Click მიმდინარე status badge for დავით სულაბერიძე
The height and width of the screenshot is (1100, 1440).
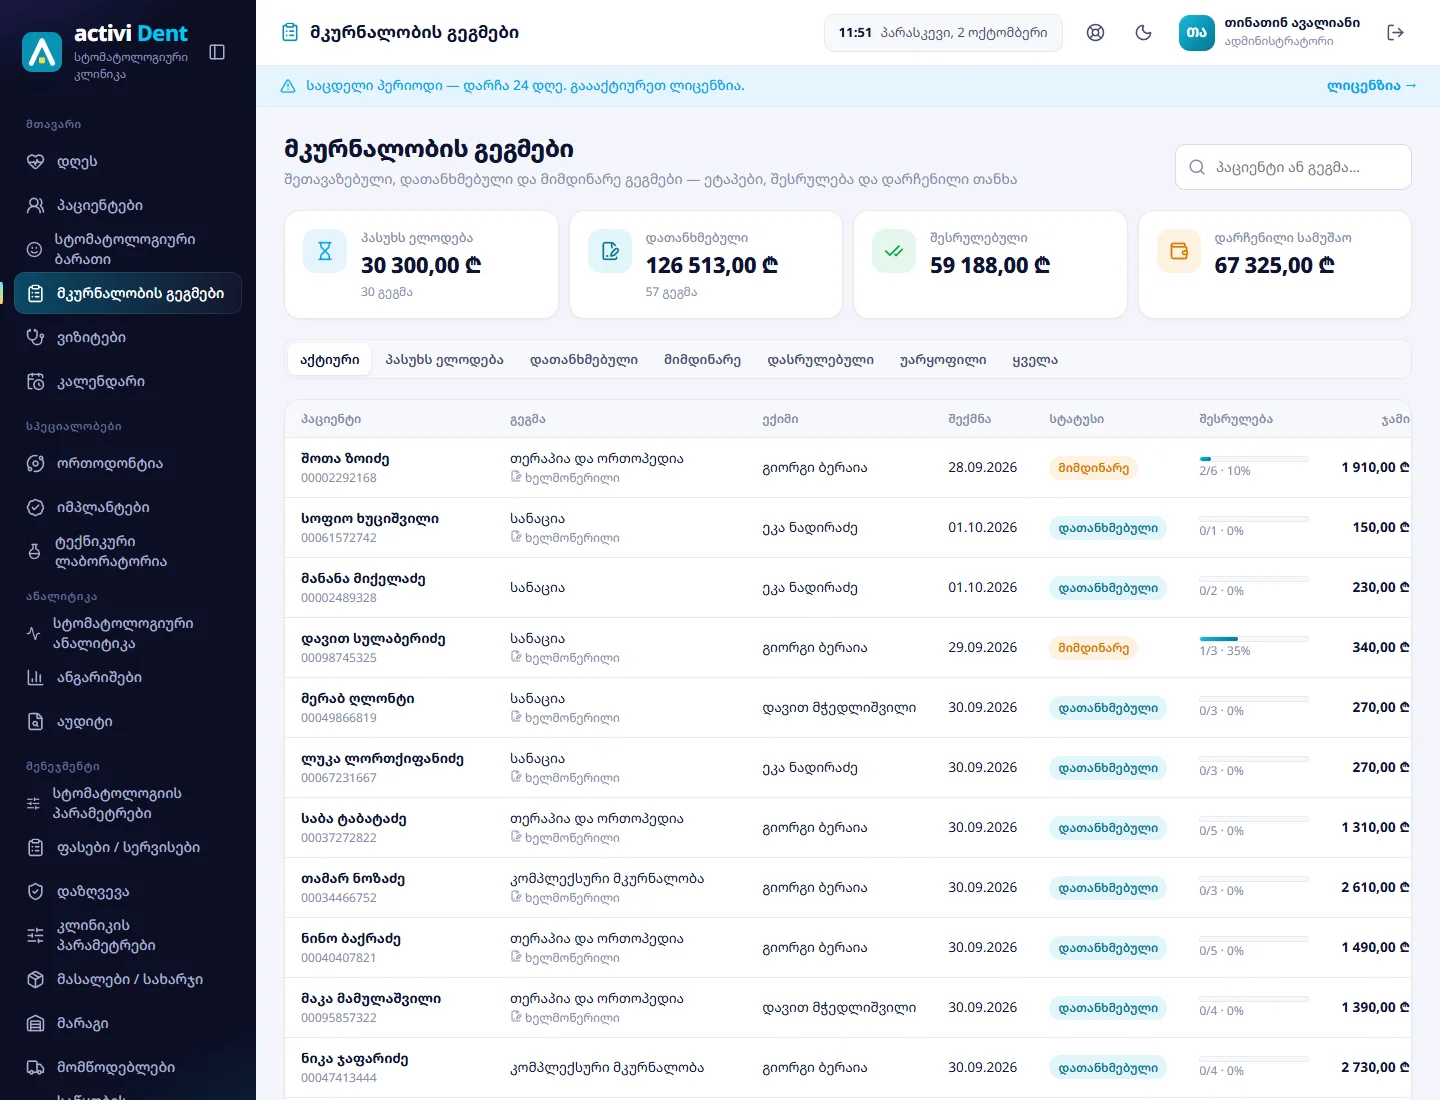click(x=1093, y=648)
